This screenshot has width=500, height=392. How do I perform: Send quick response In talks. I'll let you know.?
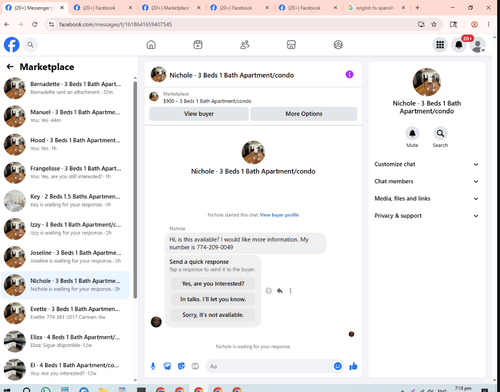(x=213, y=299)
